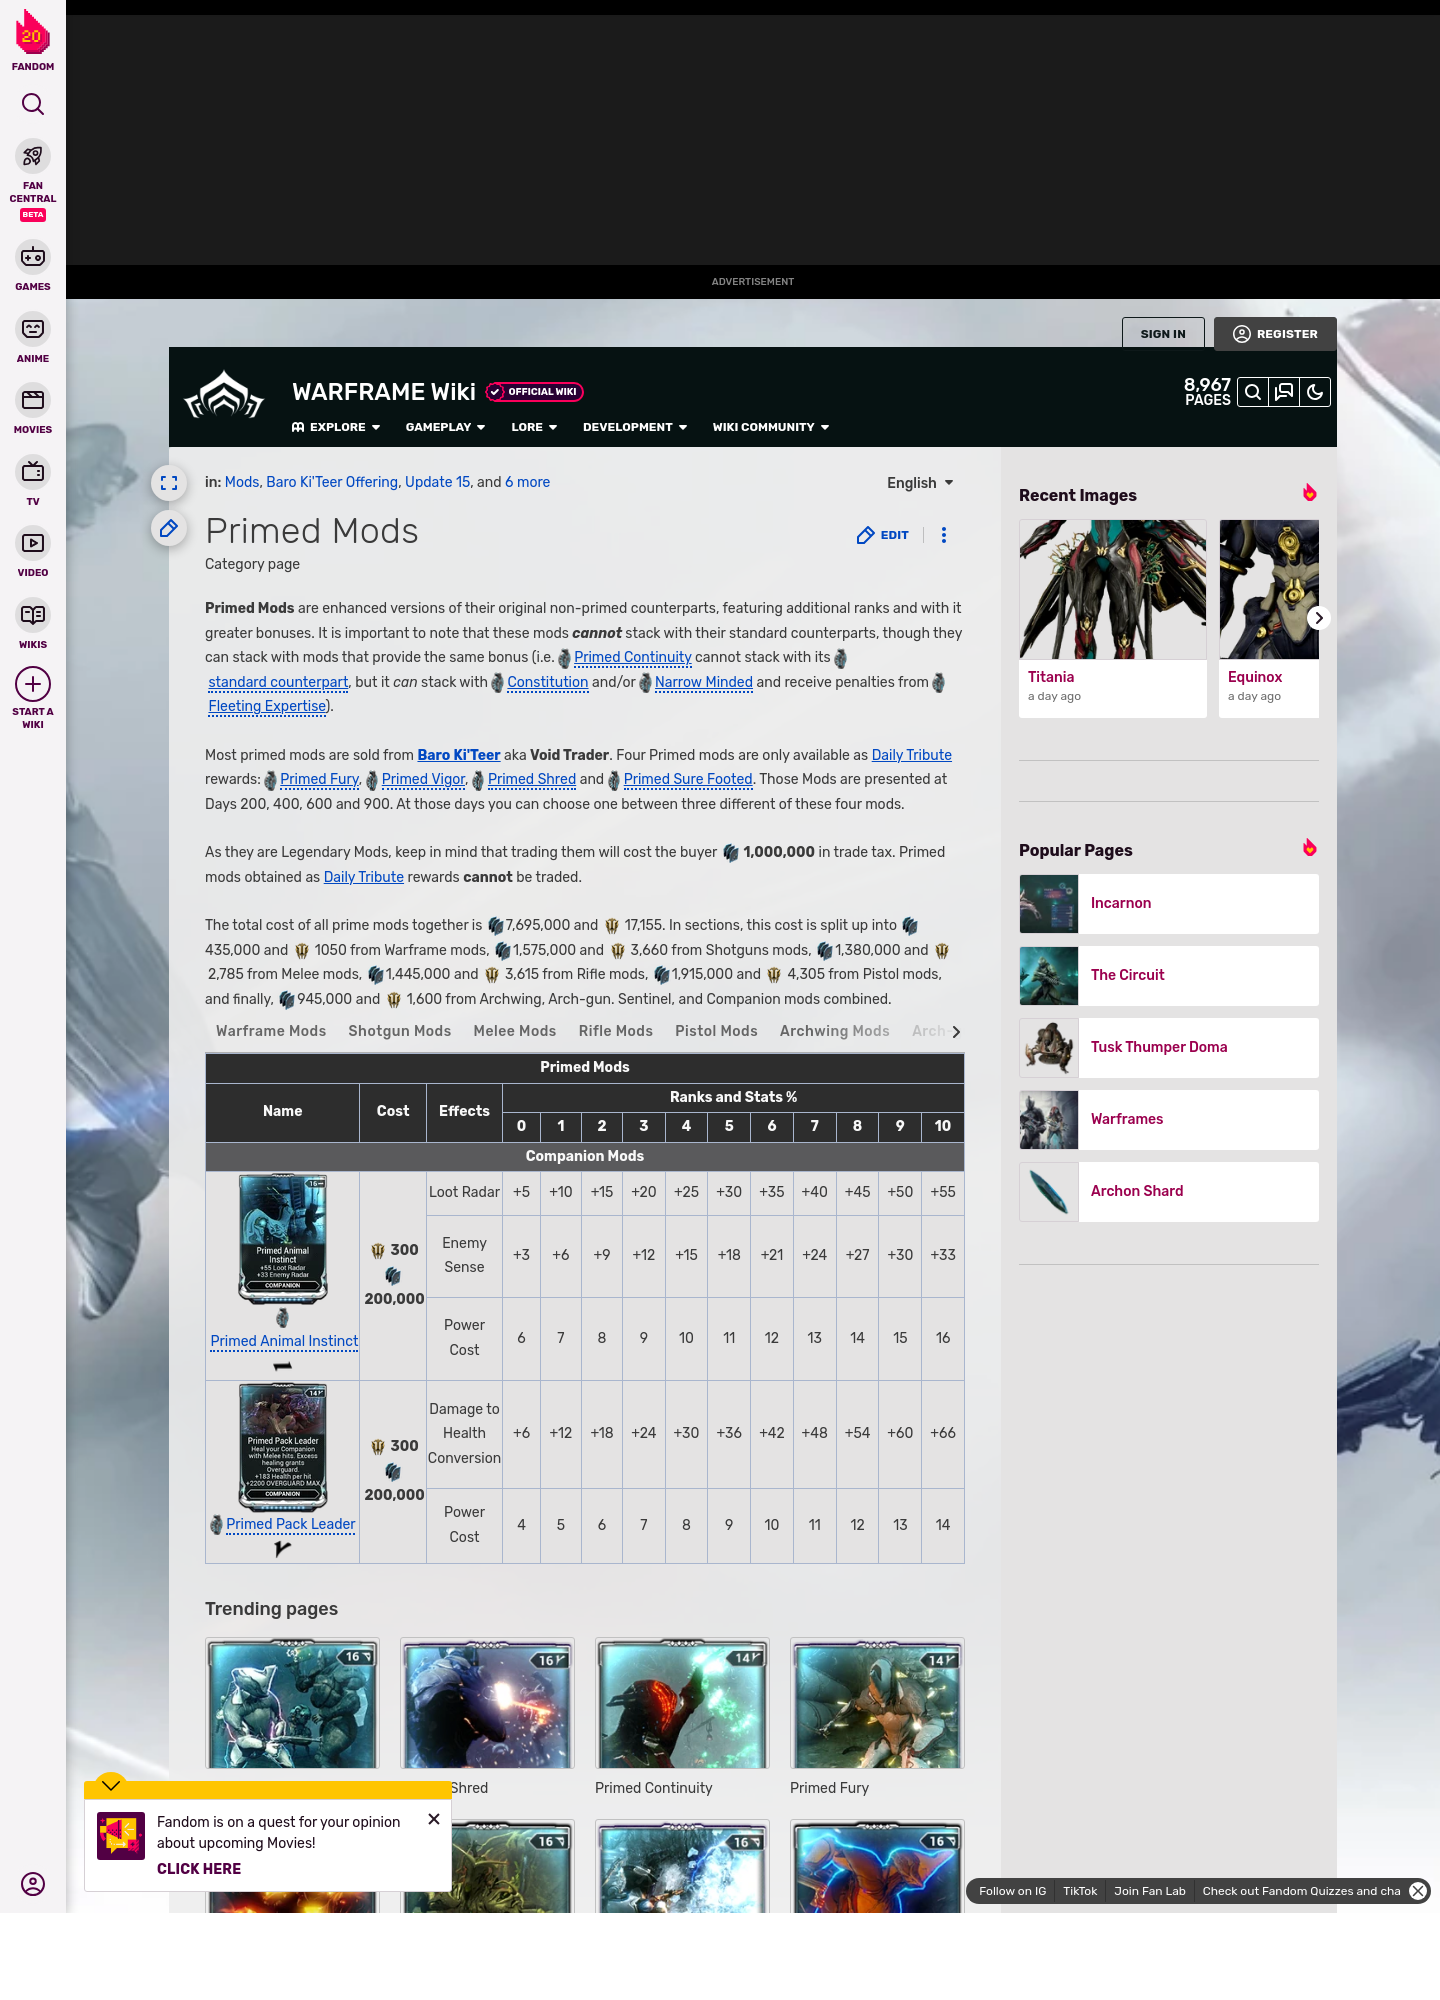Screen dimensions: 1440x2000
Task: Open the Games sidebar icon
Action: (x=33, y=257)
